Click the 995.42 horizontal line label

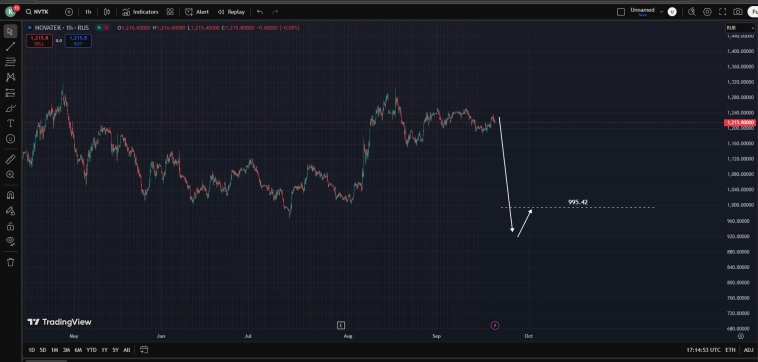coord(578,202)
